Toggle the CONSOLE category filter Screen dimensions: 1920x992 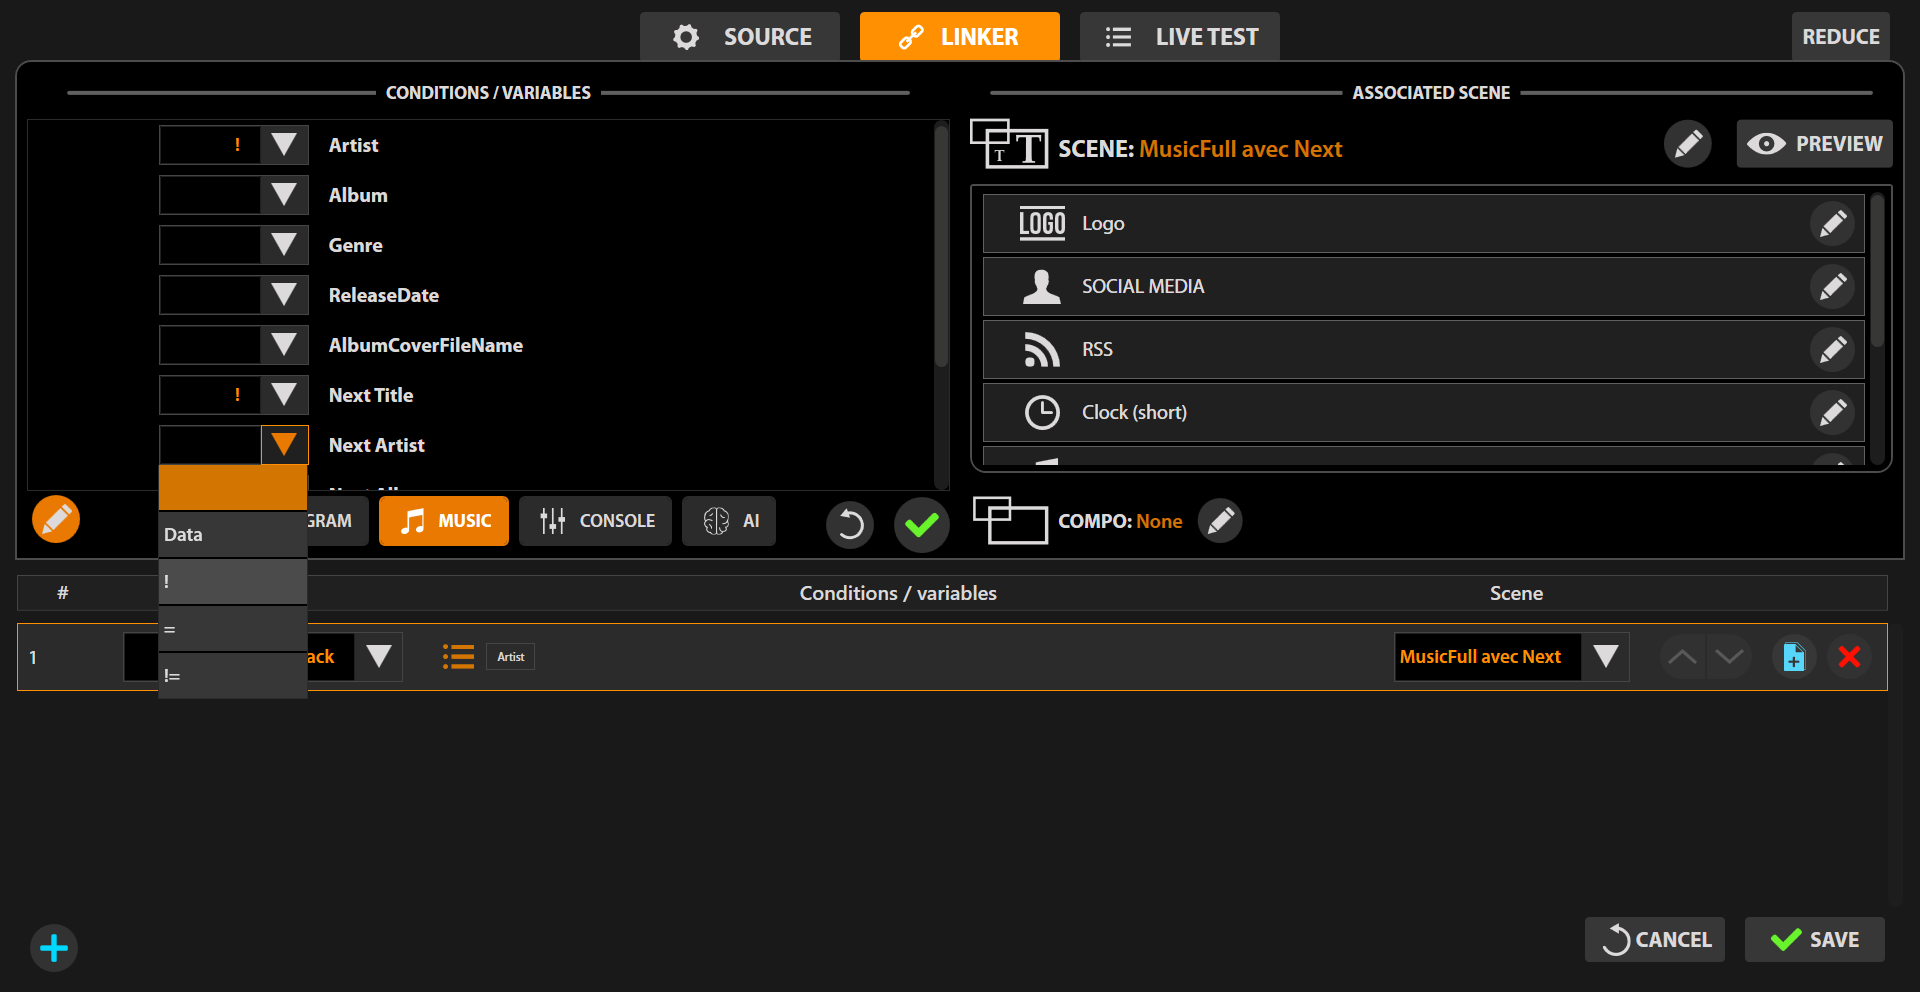[596, 521]
